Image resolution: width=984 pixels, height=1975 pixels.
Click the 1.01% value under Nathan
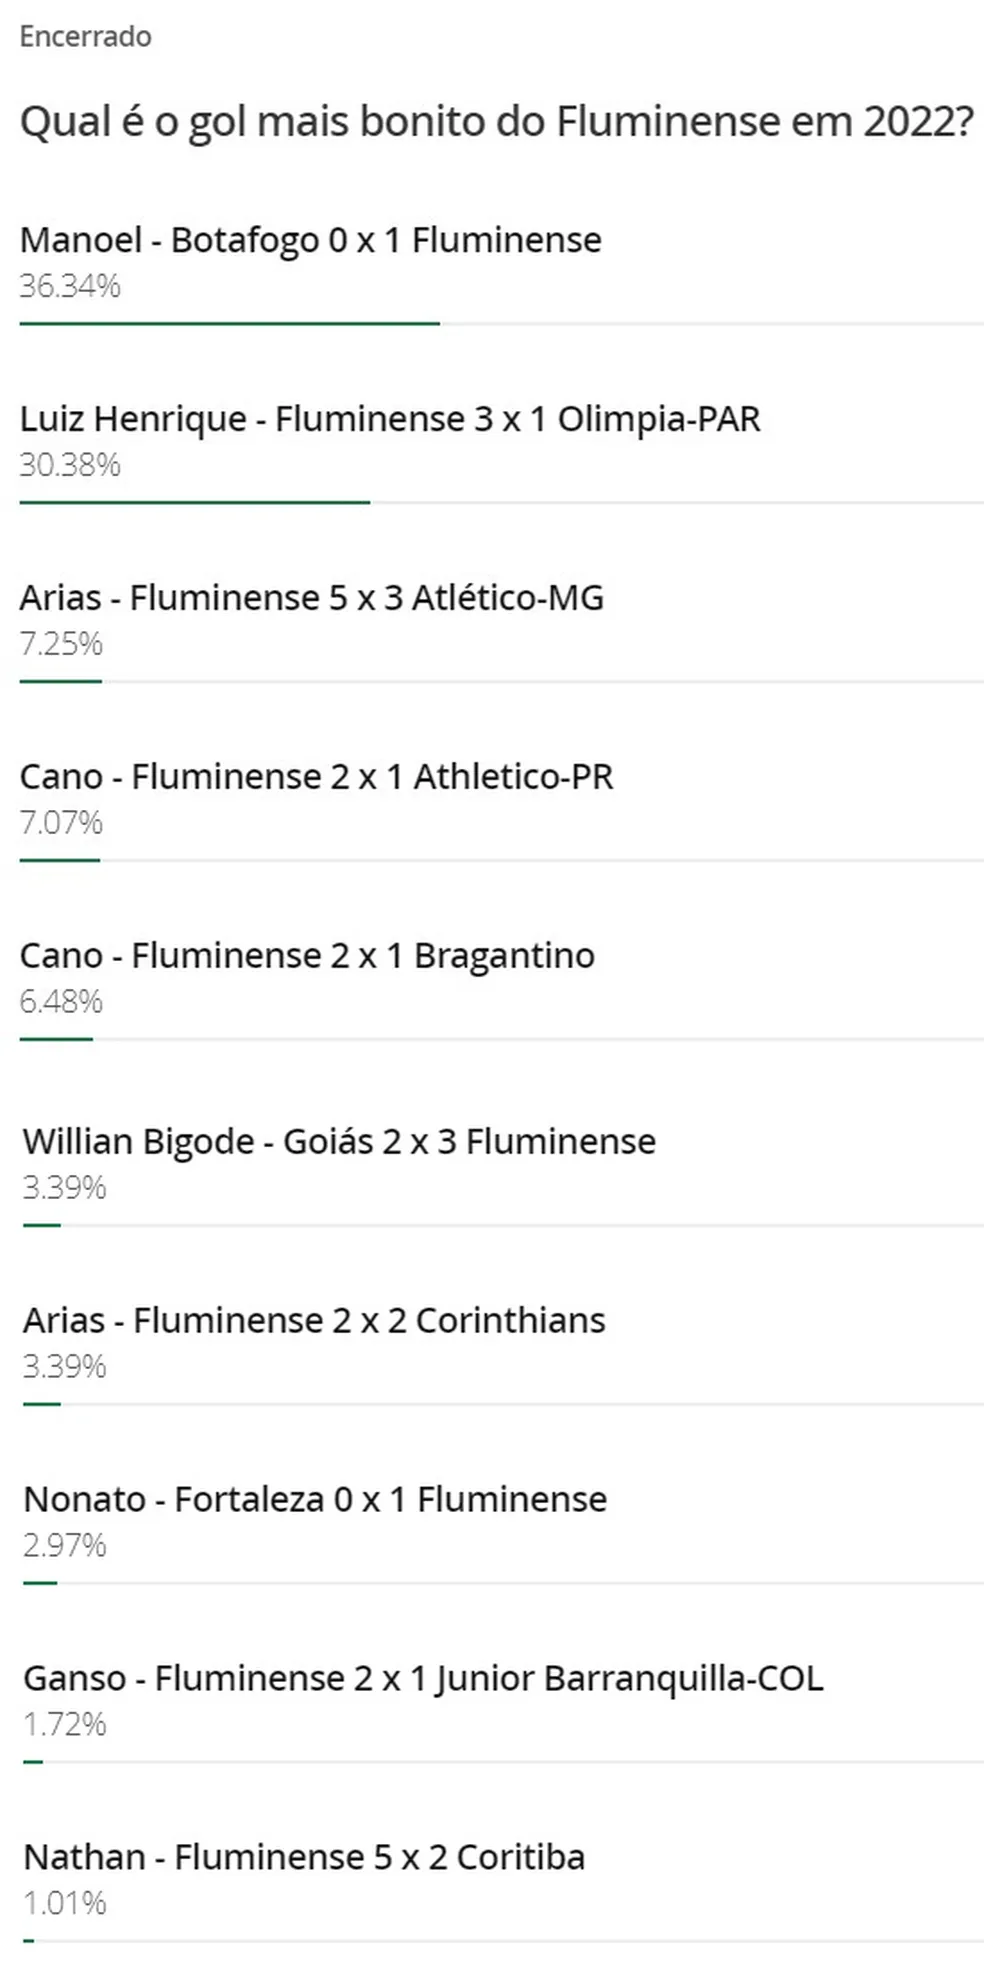click(65, 1904)
